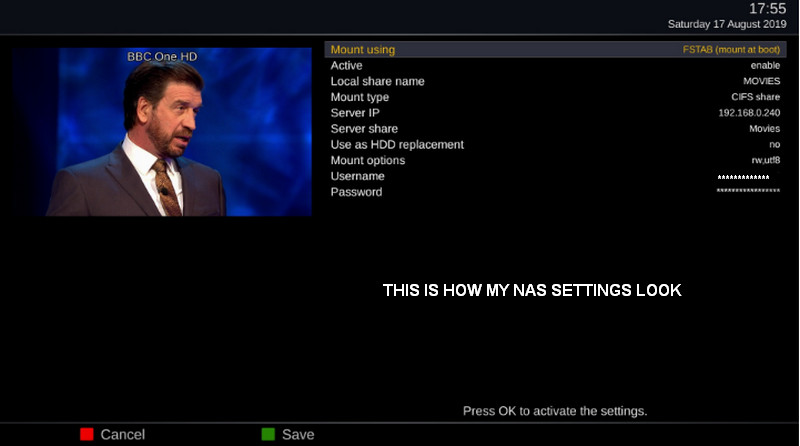The image size is (800, 446).
Task: Select the 'Mount type' setting label
Action: 360,97
